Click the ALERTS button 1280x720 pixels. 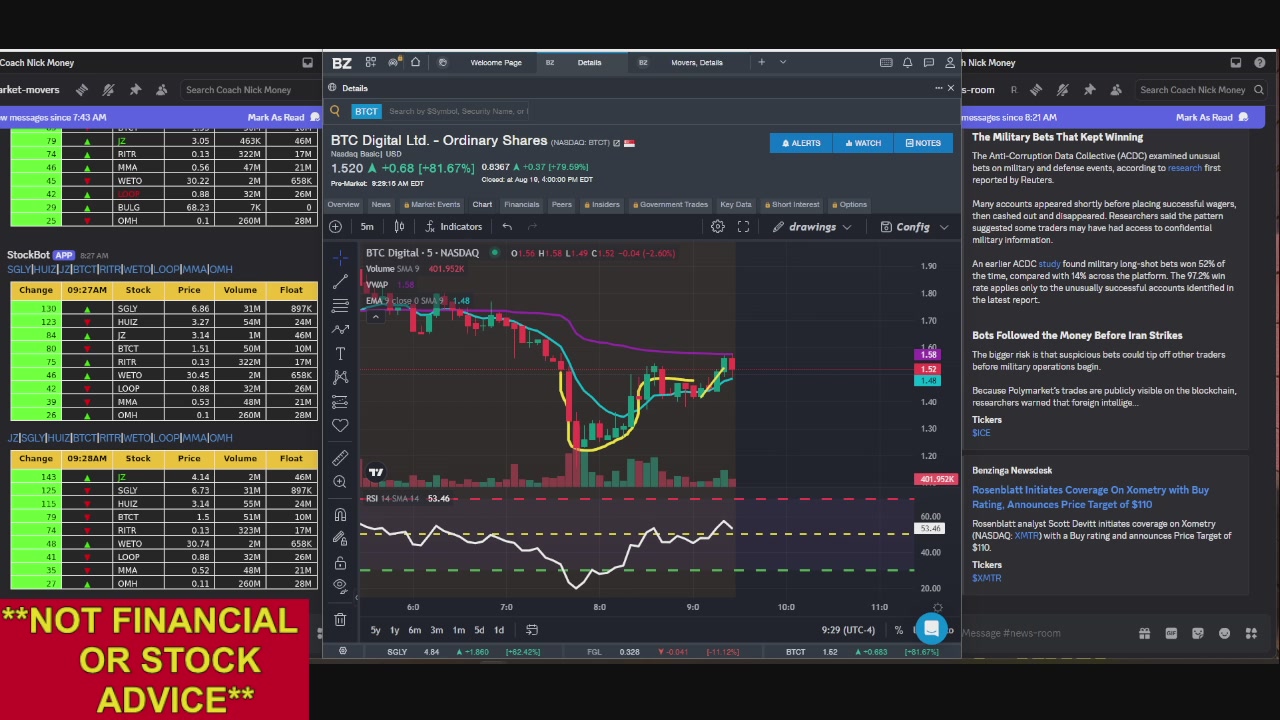point(801,143)
